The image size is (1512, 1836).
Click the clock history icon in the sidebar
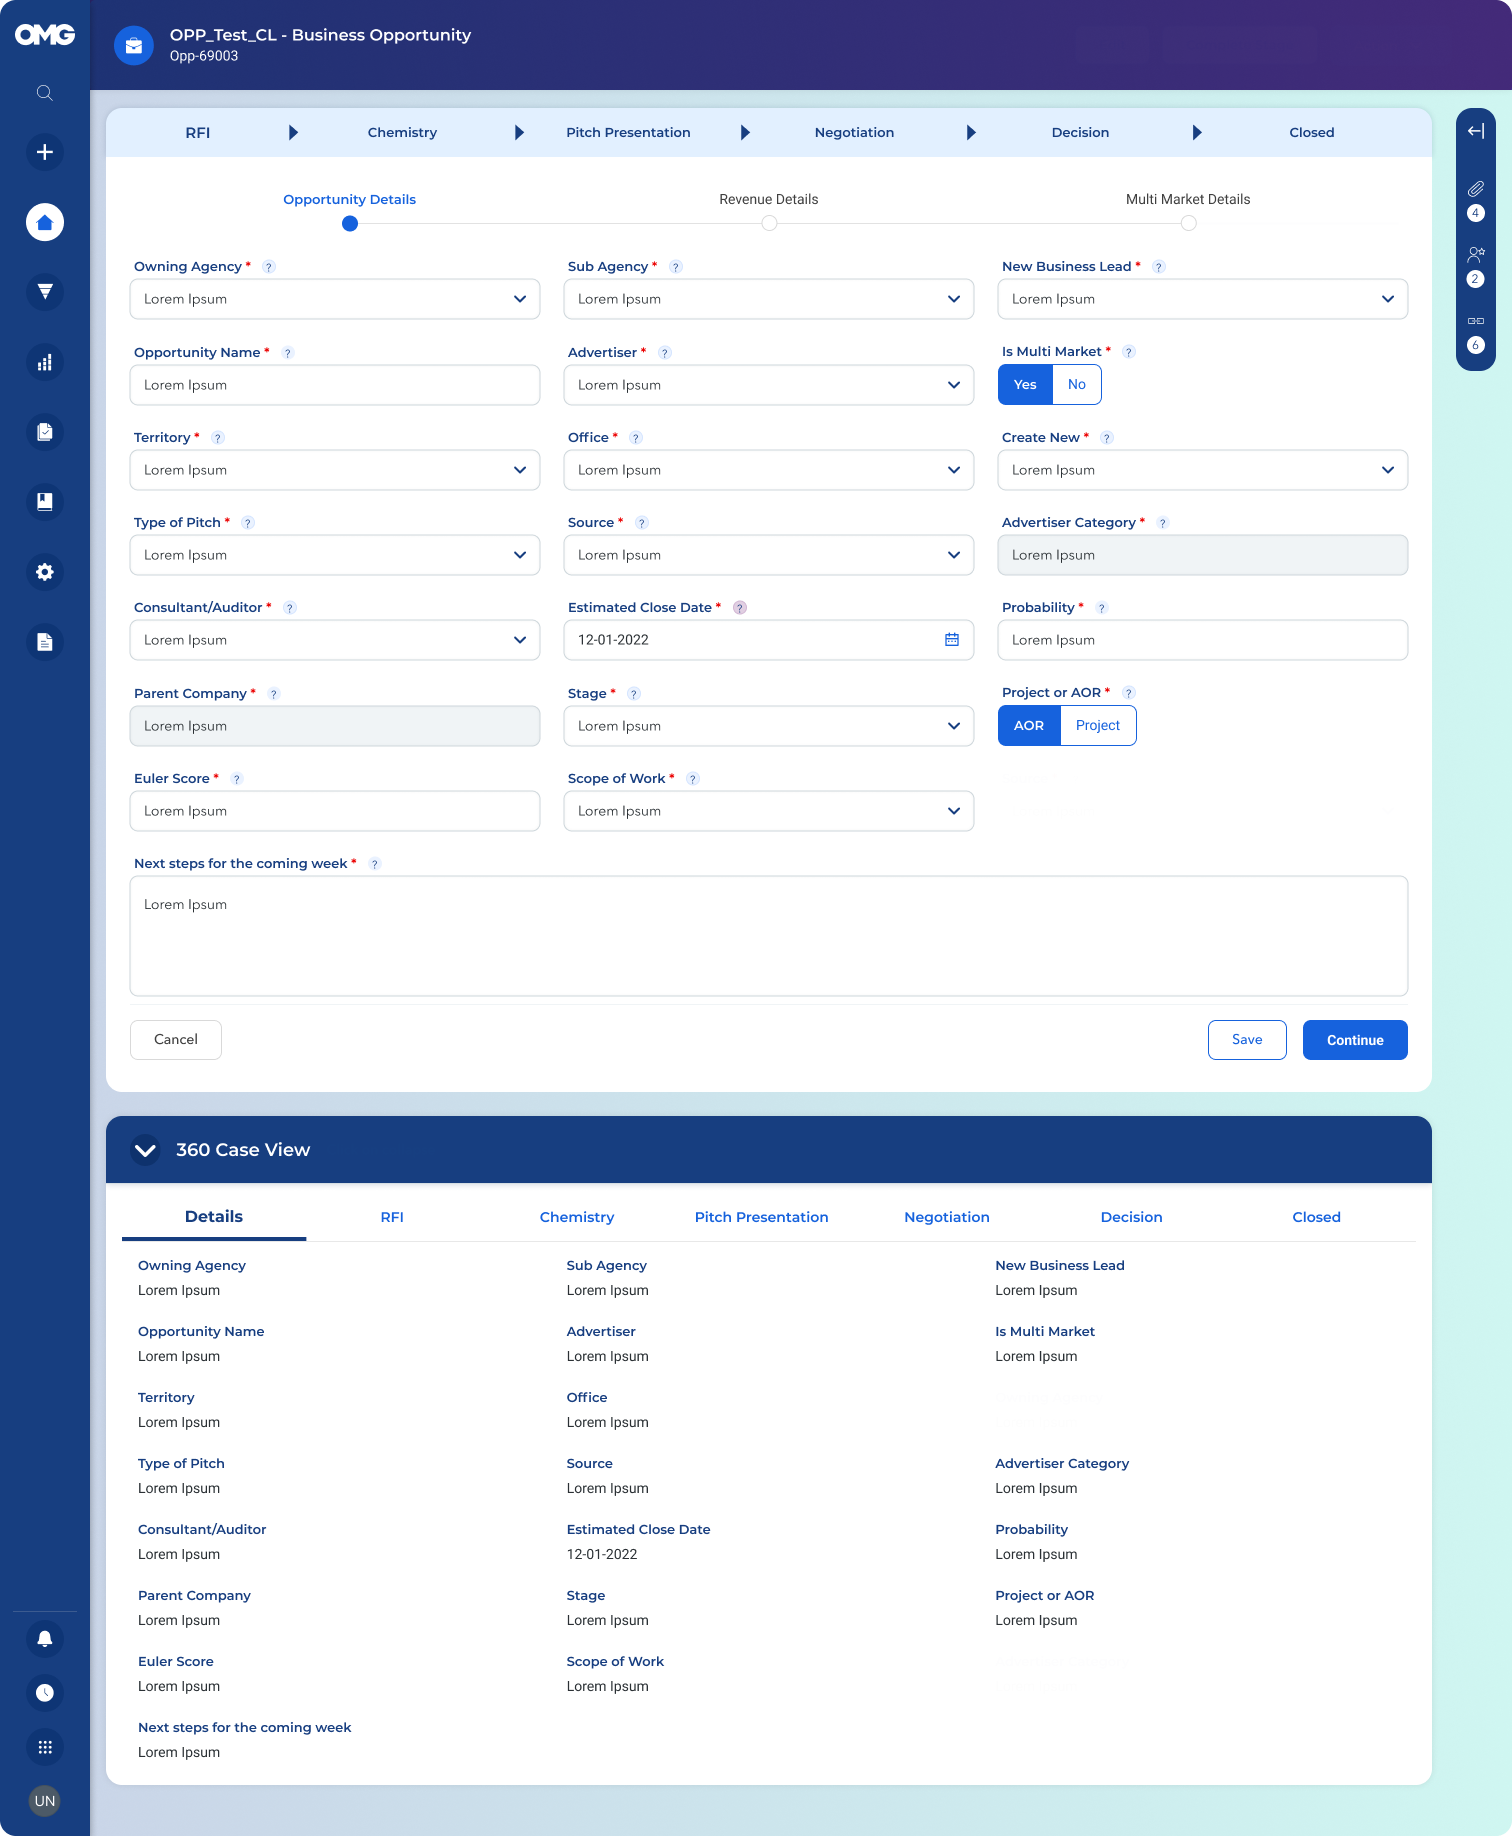click(x=44, y=1693)
